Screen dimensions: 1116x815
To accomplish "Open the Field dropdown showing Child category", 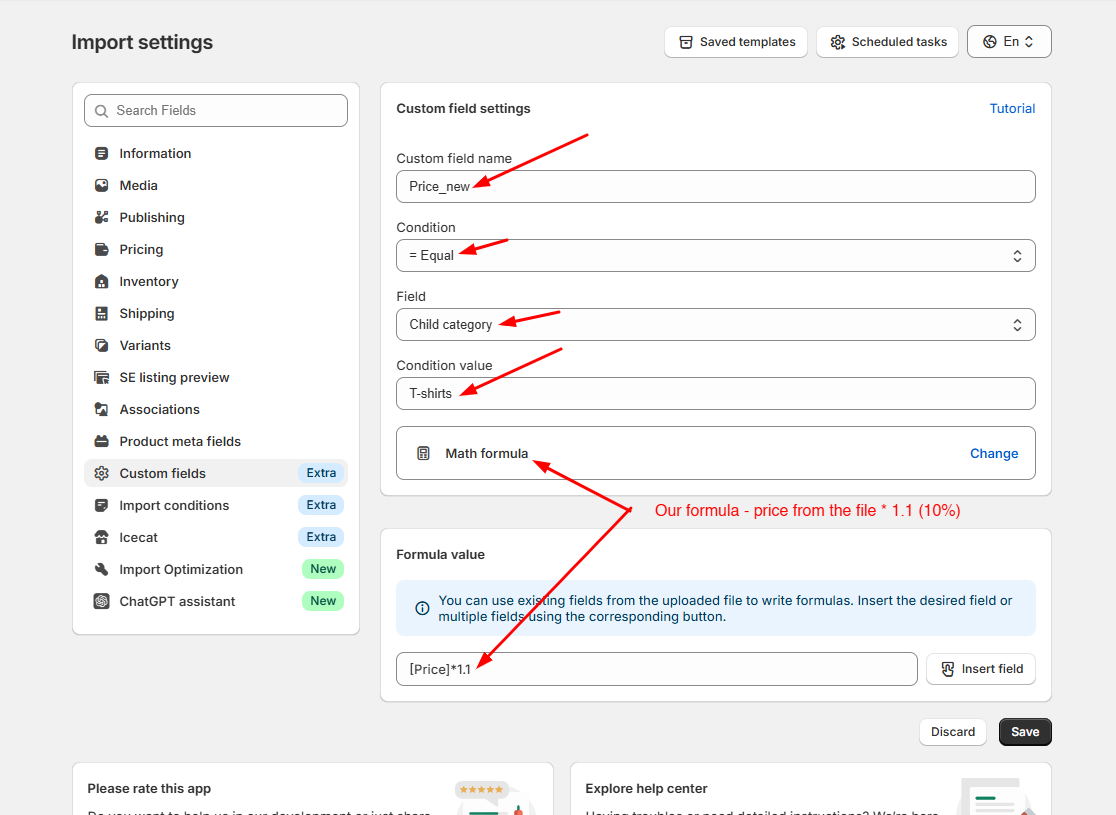I will (x=715, y=325).
